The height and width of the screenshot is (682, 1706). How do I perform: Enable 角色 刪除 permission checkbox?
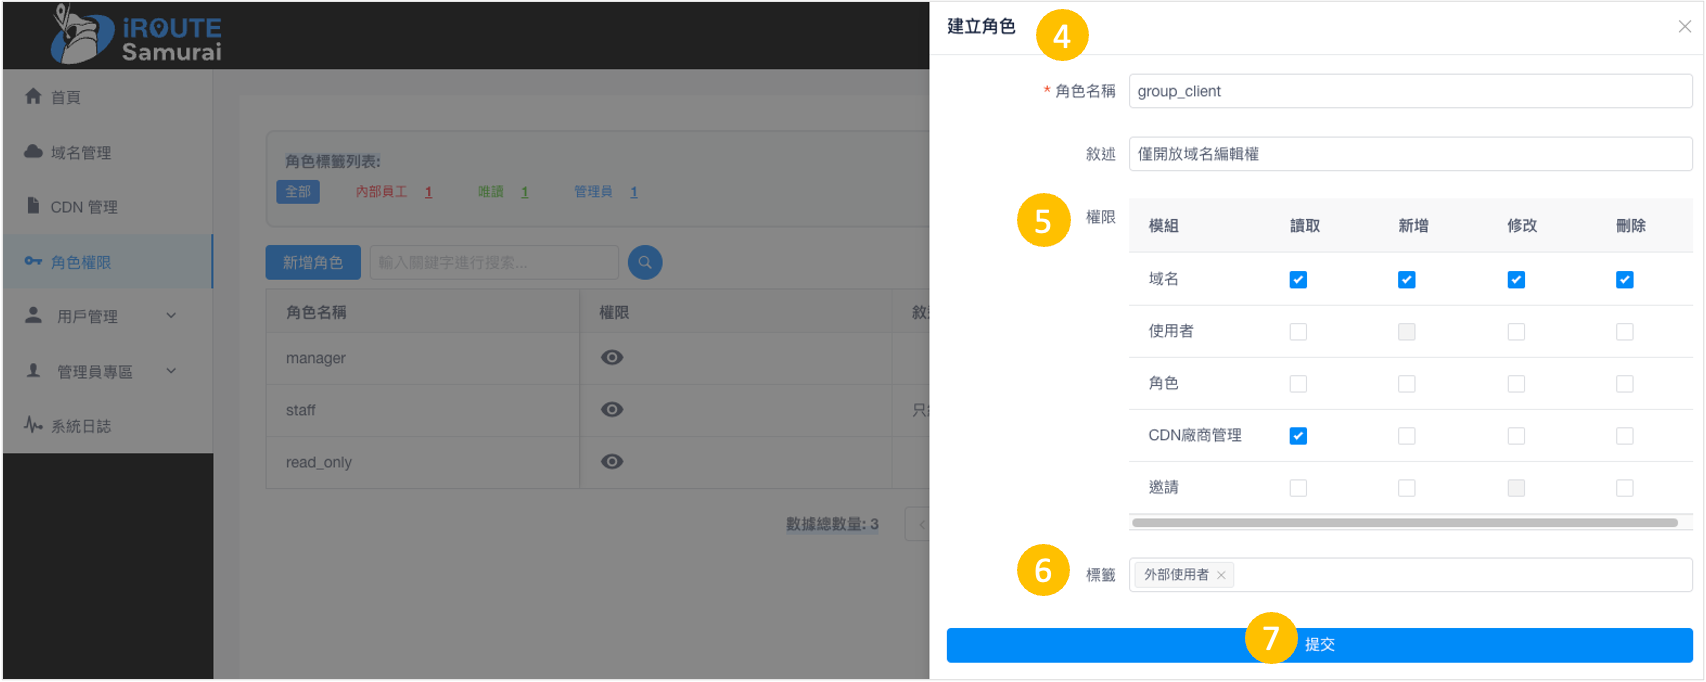coord(1624,384)
